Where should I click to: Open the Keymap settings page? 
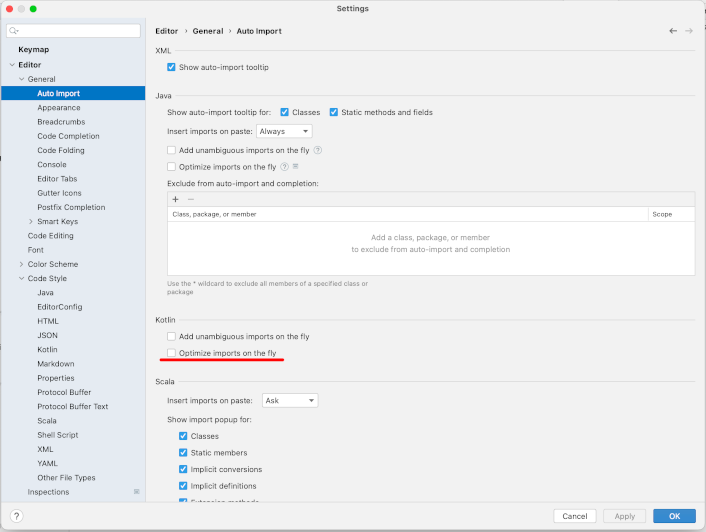tap(33, 49)
